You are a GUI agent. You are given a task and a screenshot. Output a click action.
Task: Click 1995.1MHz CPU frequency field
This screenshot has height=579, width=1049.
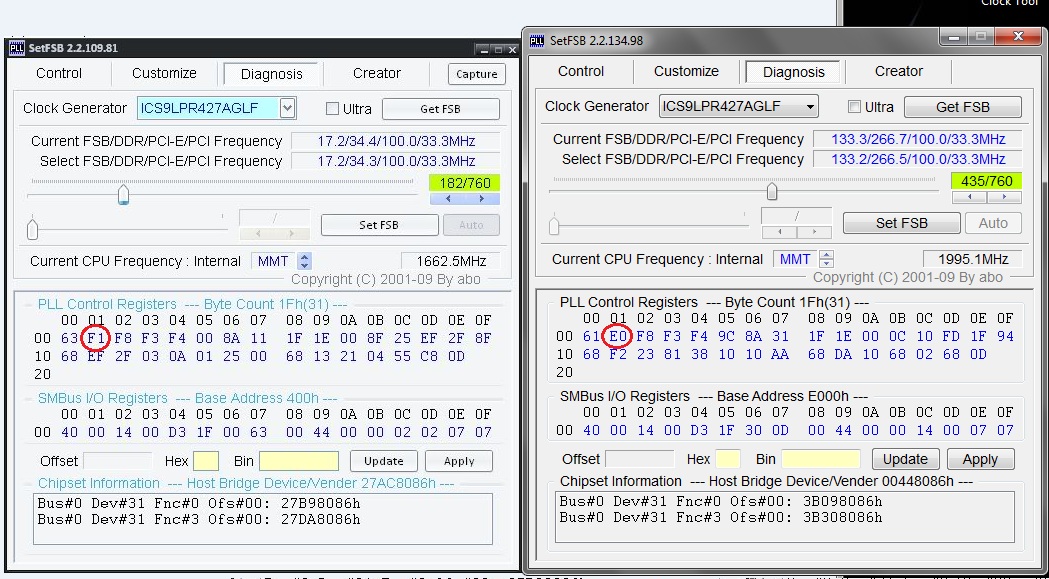[x=972, y=259]
